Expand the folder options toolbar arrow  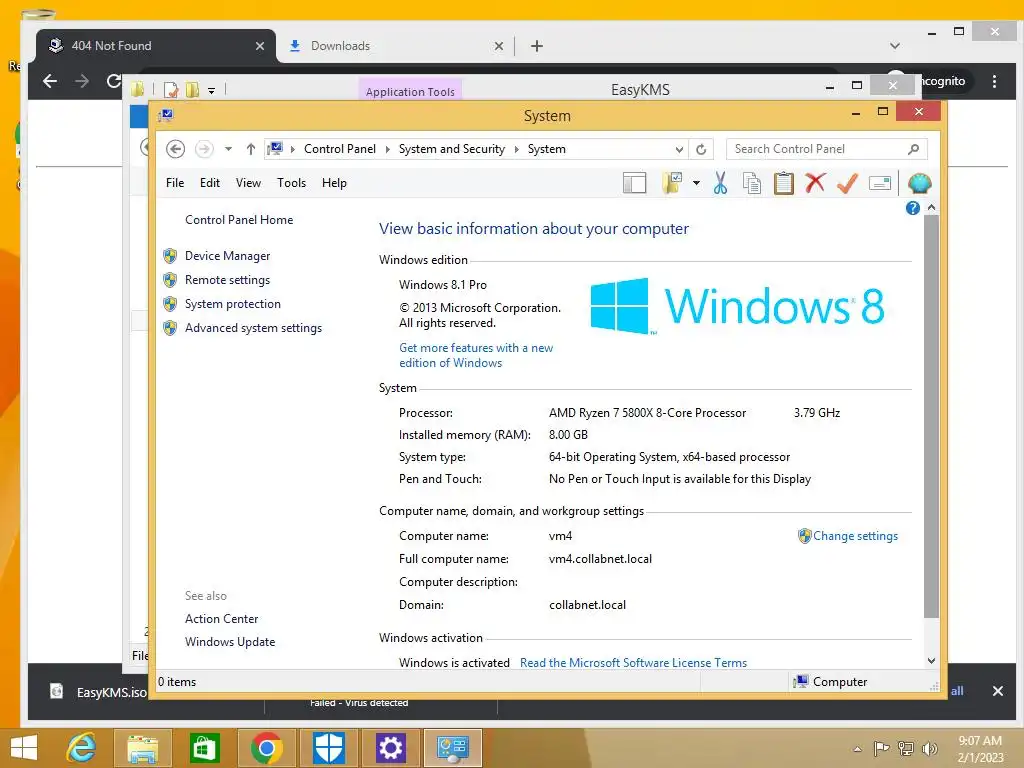tap(696, 184)
